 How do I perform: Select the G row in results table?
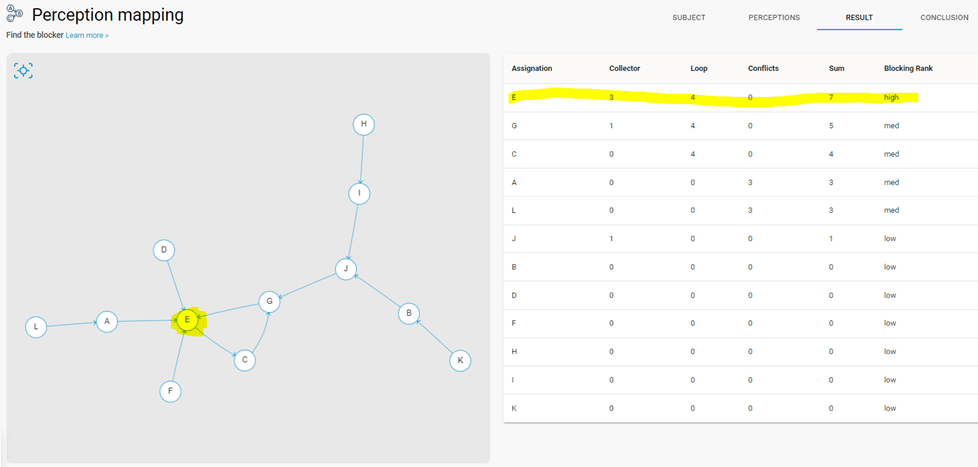tap(740, 126)
